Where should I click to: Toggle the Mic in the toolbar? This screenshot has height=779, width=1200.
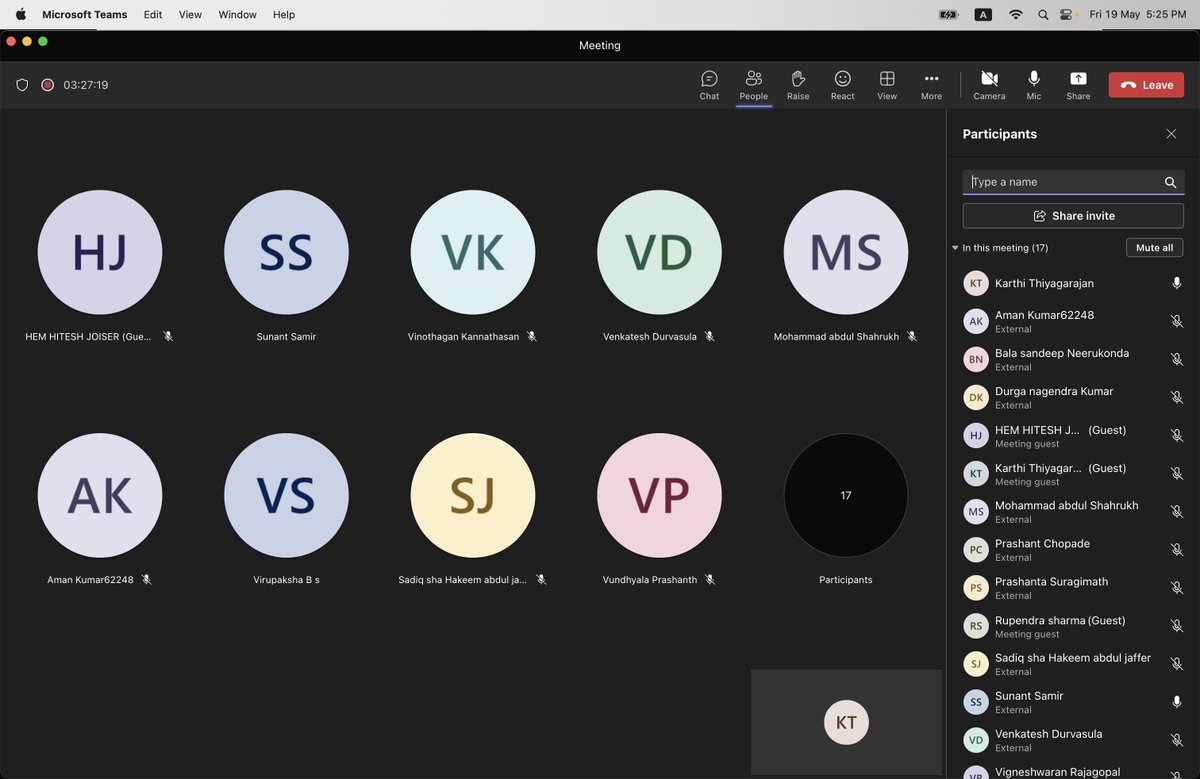(x=1034, y=85)
